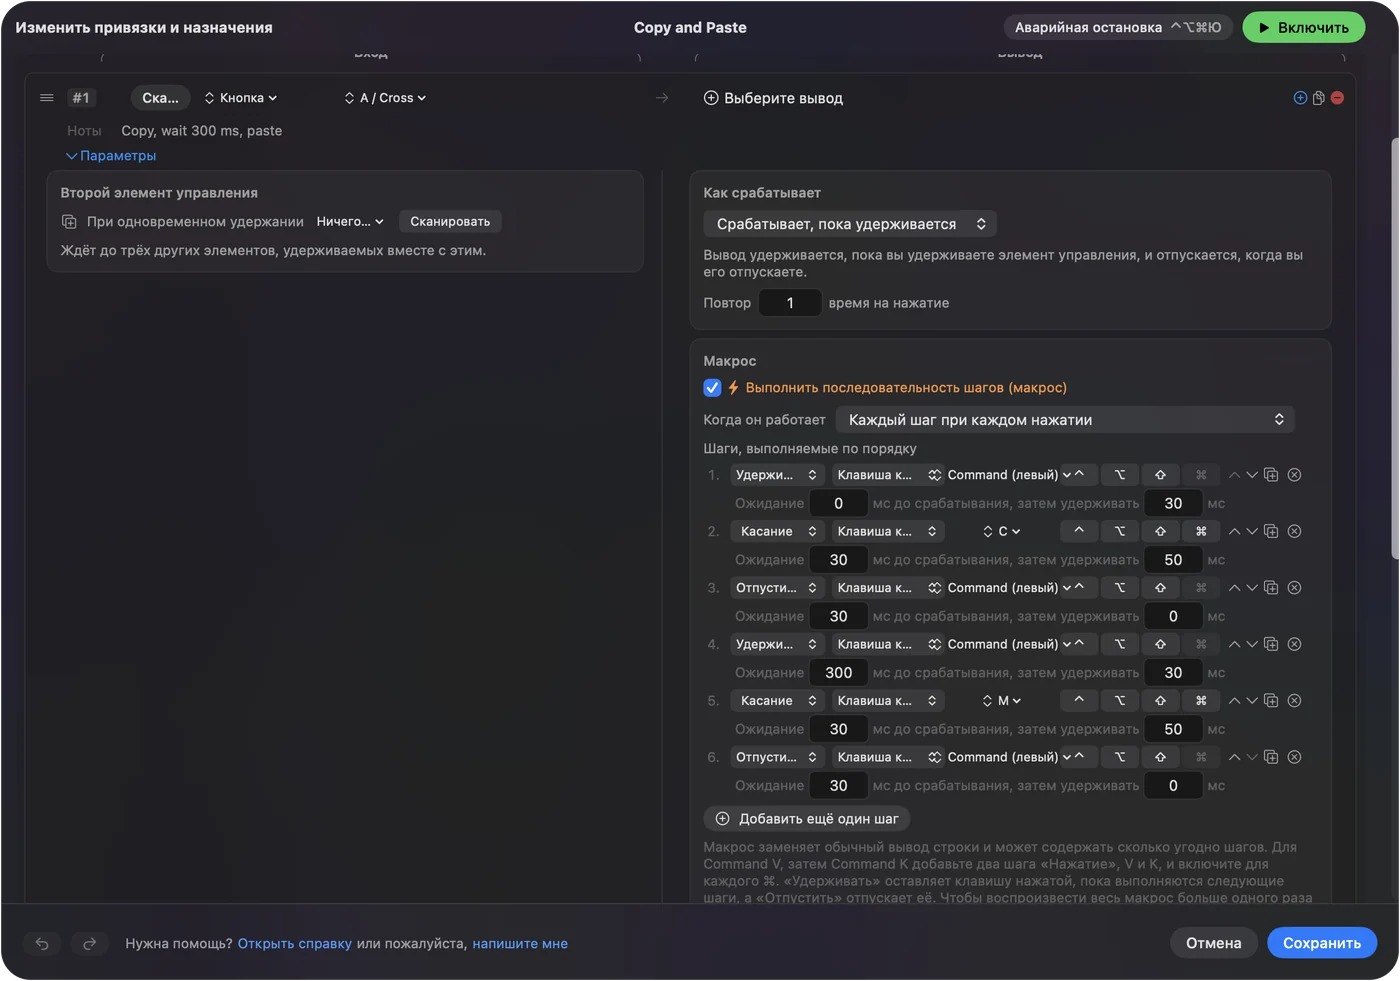Image resolution: width=1400 pixels, height=981 pixels.
Task: Toggle the Control modifier on step 5
Action: pos(1079,701)
